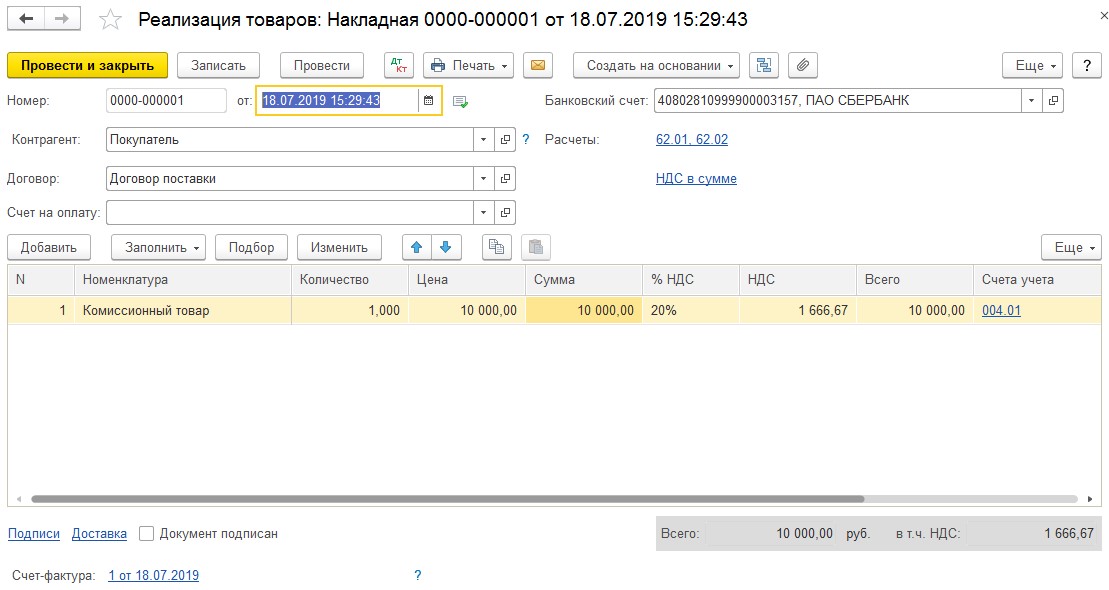This screenshot has width=1109, height=590.
Task: Click the envelope email icon
Action: click(x=537, y=65)
